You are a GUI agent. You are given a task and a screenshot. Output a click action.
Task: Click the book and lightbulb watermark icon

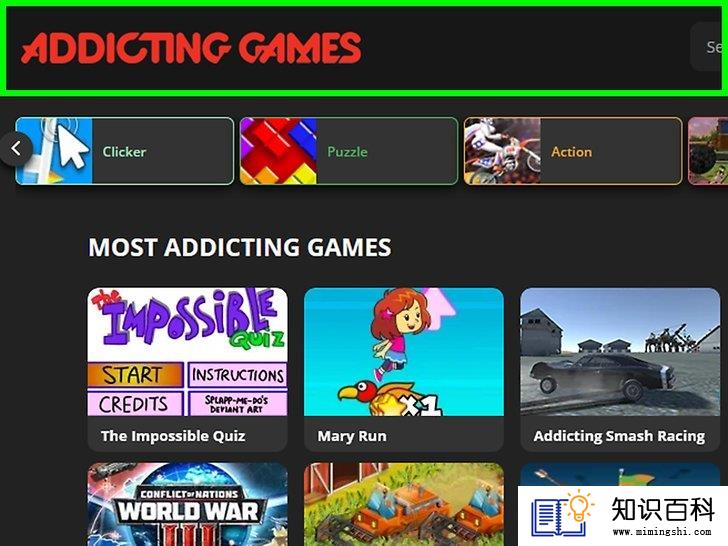[x=562, y=514]
